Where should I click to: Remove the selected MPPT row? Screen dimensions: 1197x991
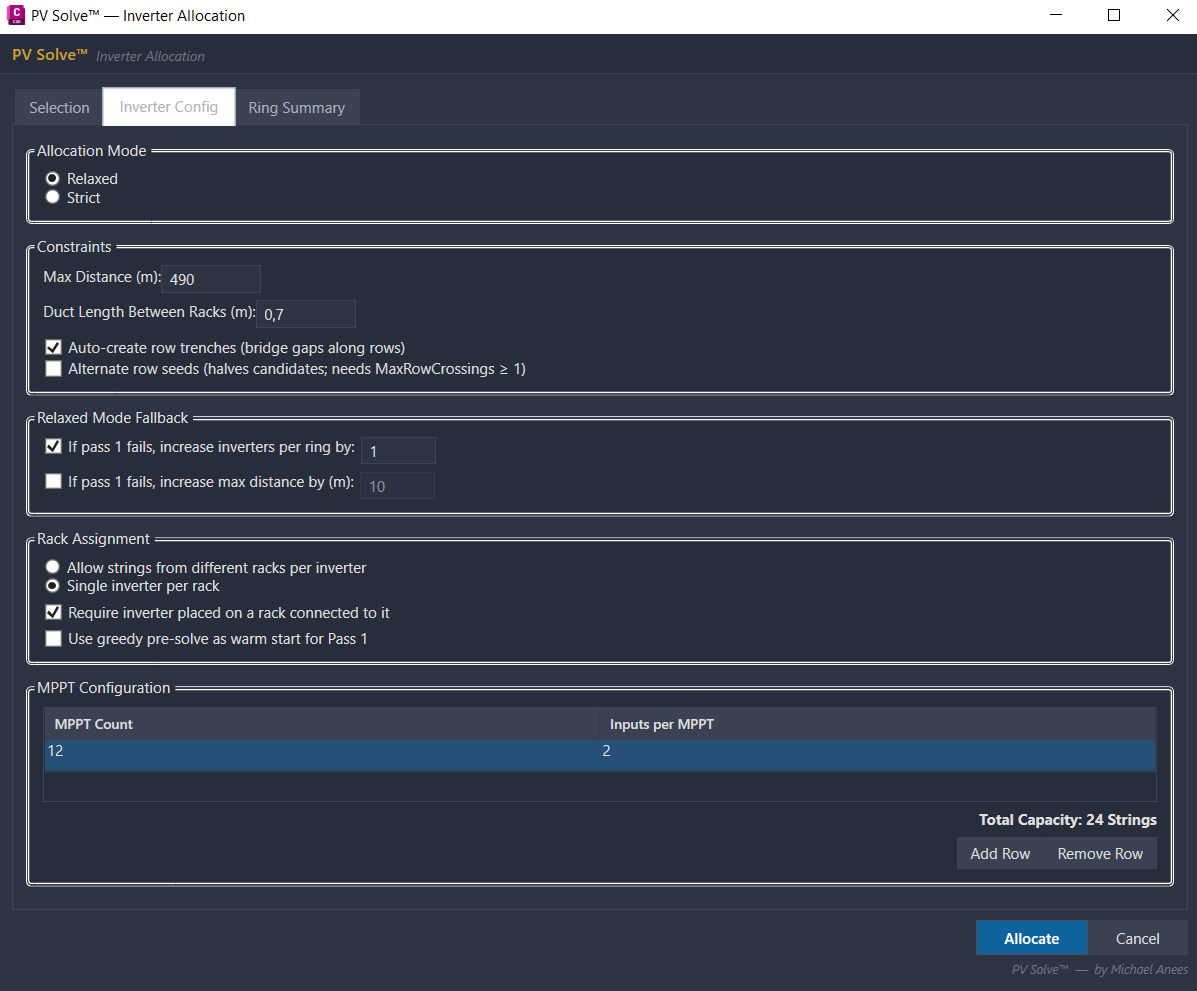(1100, 853)
